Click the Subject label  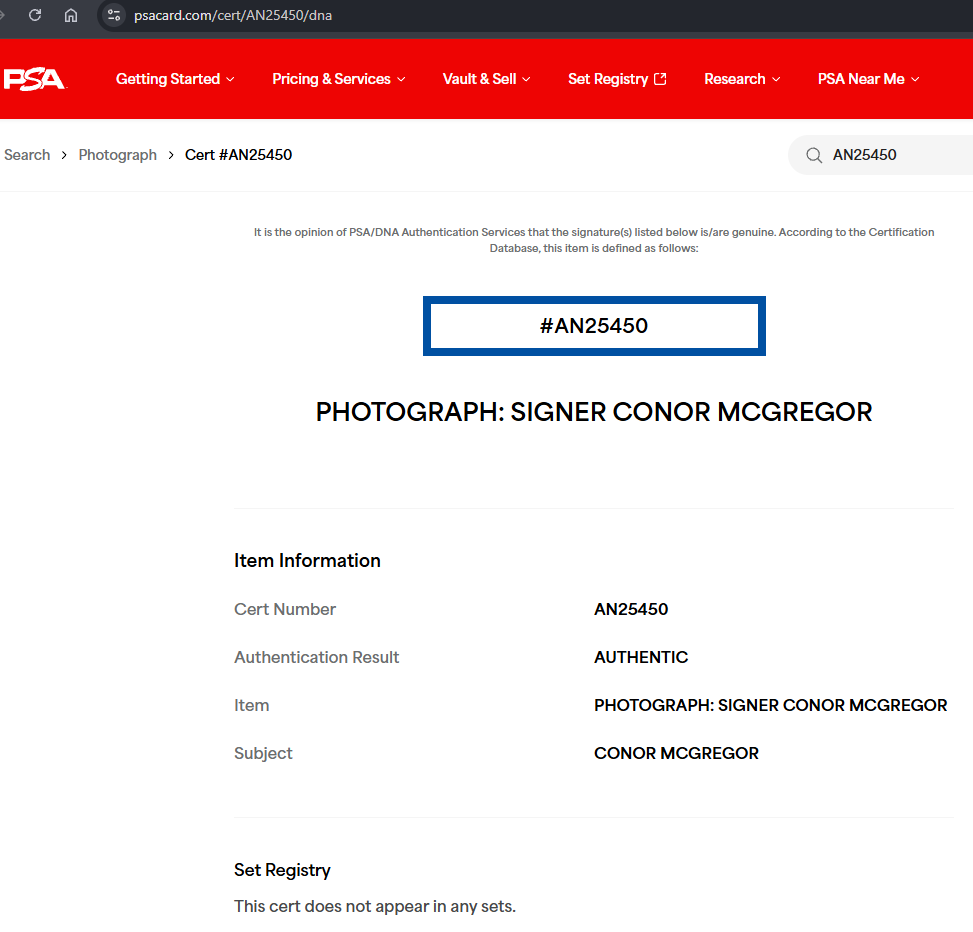pos(263,753)
